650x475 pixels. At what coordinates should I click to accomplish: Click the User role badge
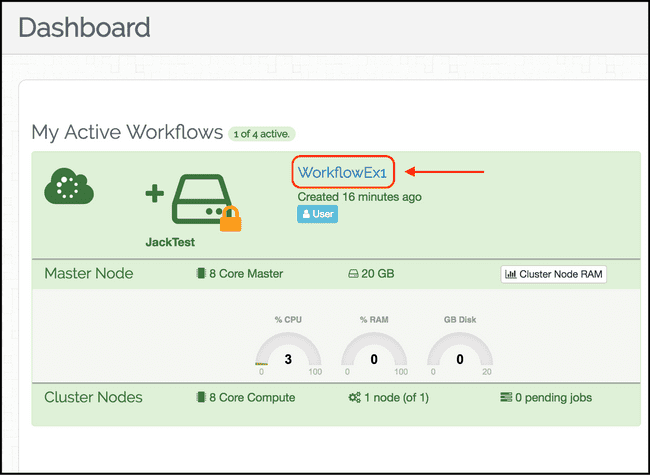coord(317,214)
